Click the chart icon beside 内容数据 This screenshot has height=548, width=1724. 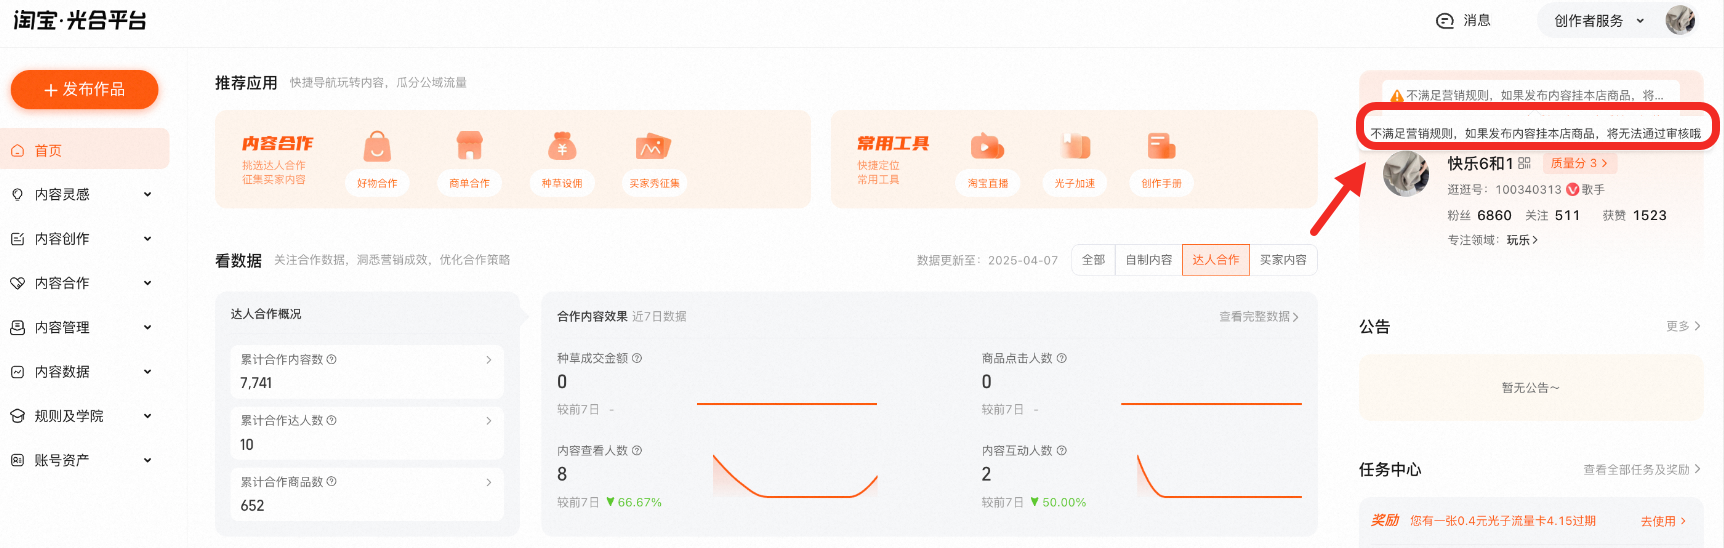point(17,372)
